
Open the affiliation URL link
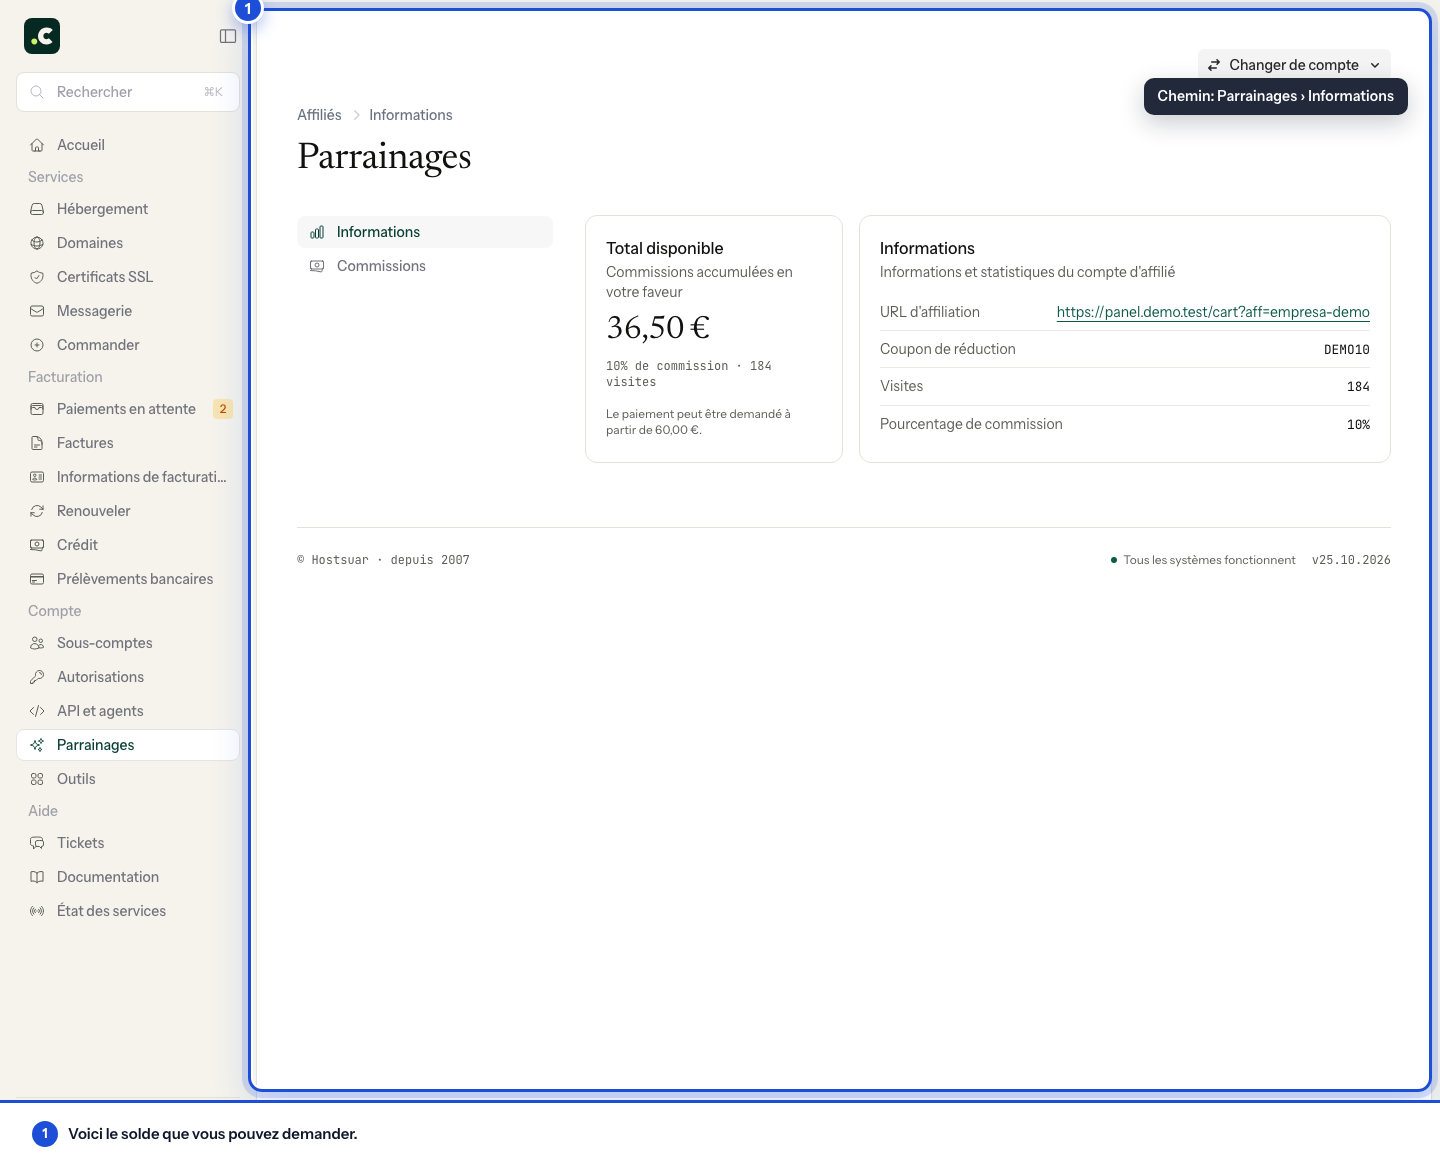[1213, 312]
